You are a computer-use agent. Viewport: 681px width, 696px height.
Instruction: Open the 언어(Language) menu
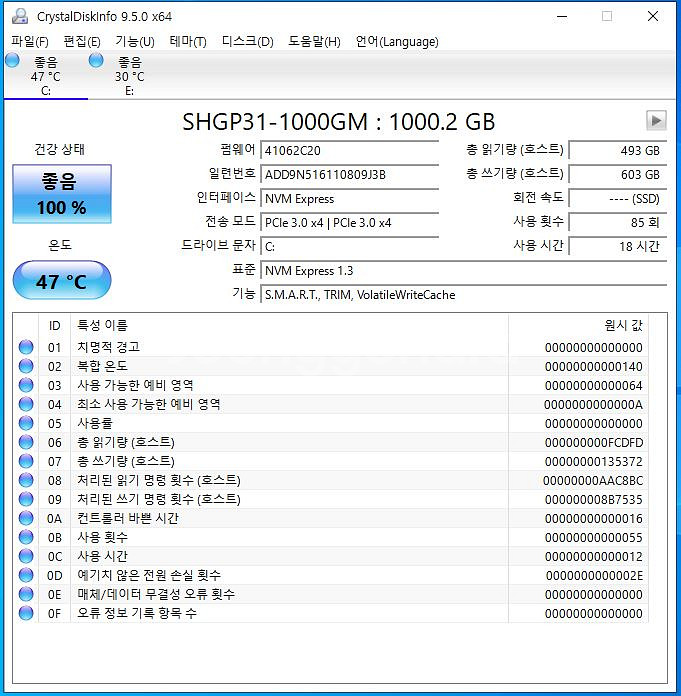pos(397,41)
